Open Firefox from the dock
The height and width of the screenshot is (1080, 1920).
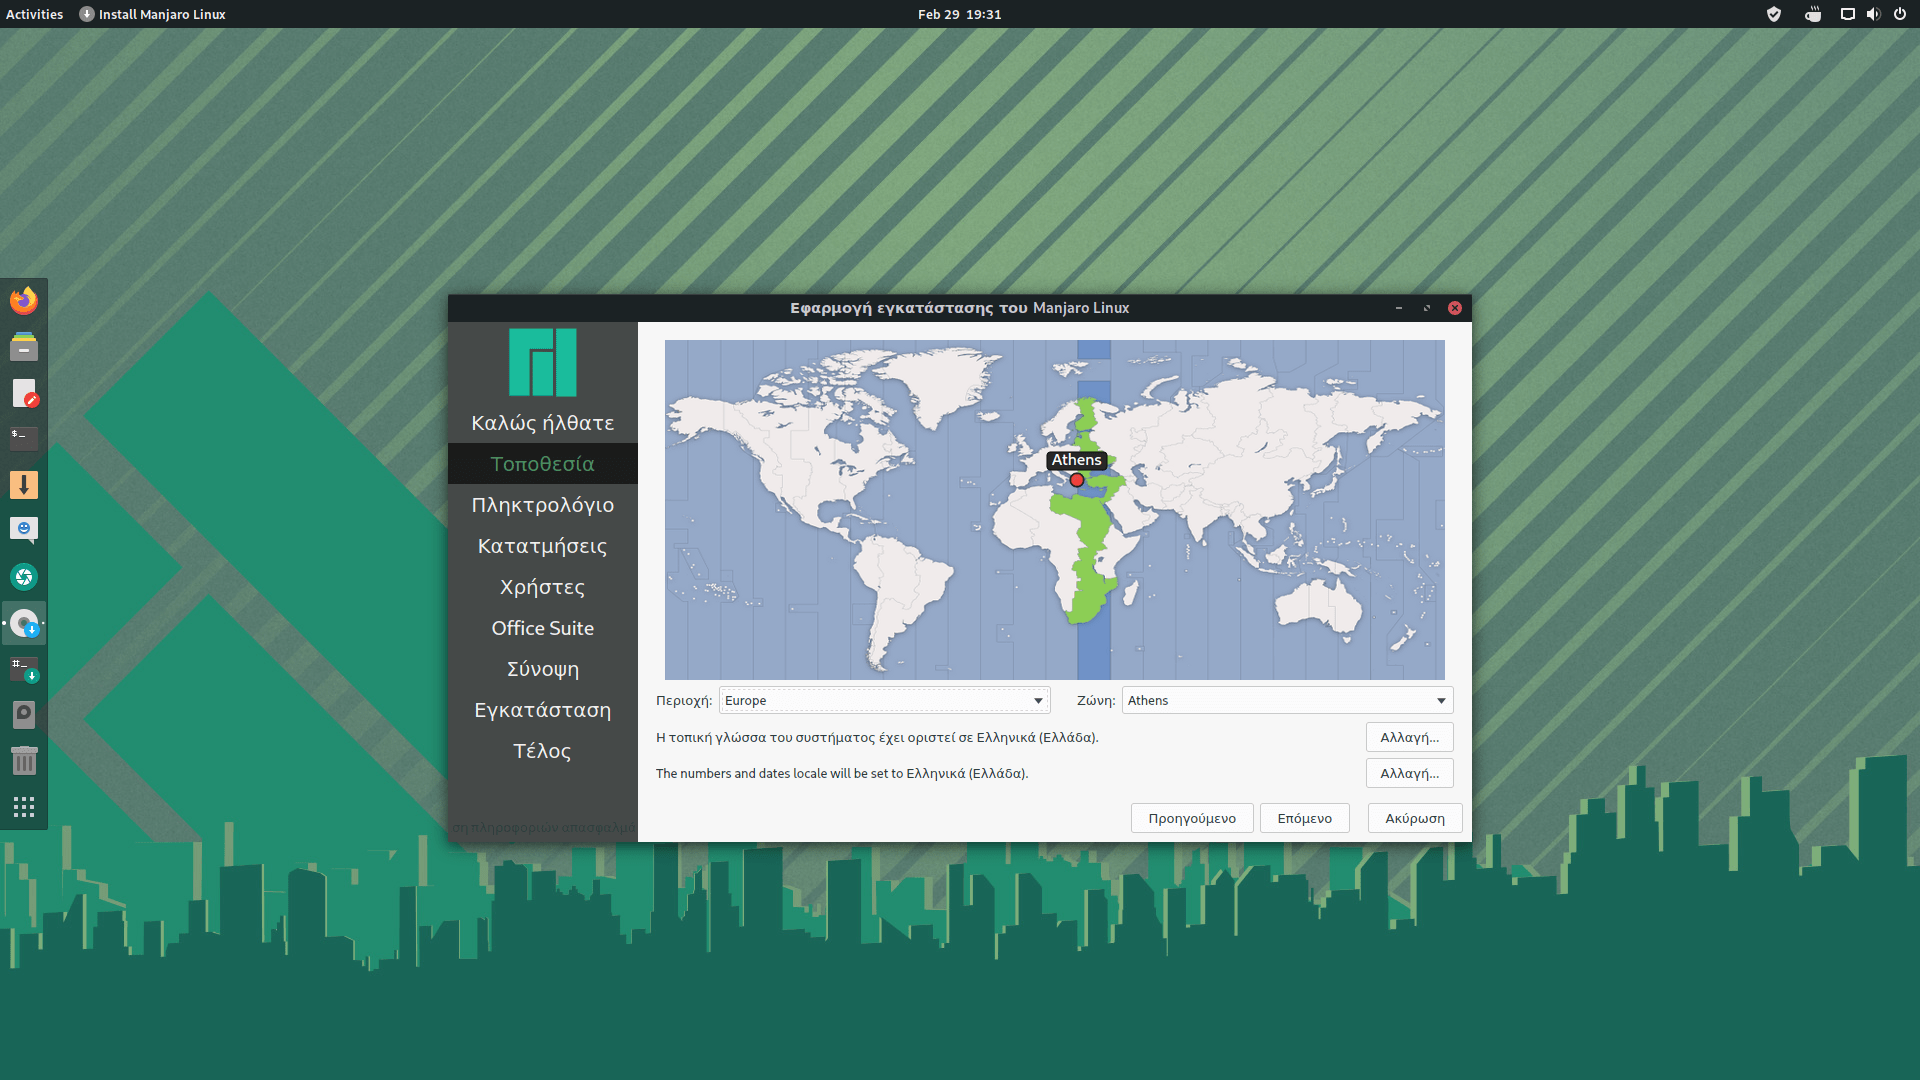(24, 301)
